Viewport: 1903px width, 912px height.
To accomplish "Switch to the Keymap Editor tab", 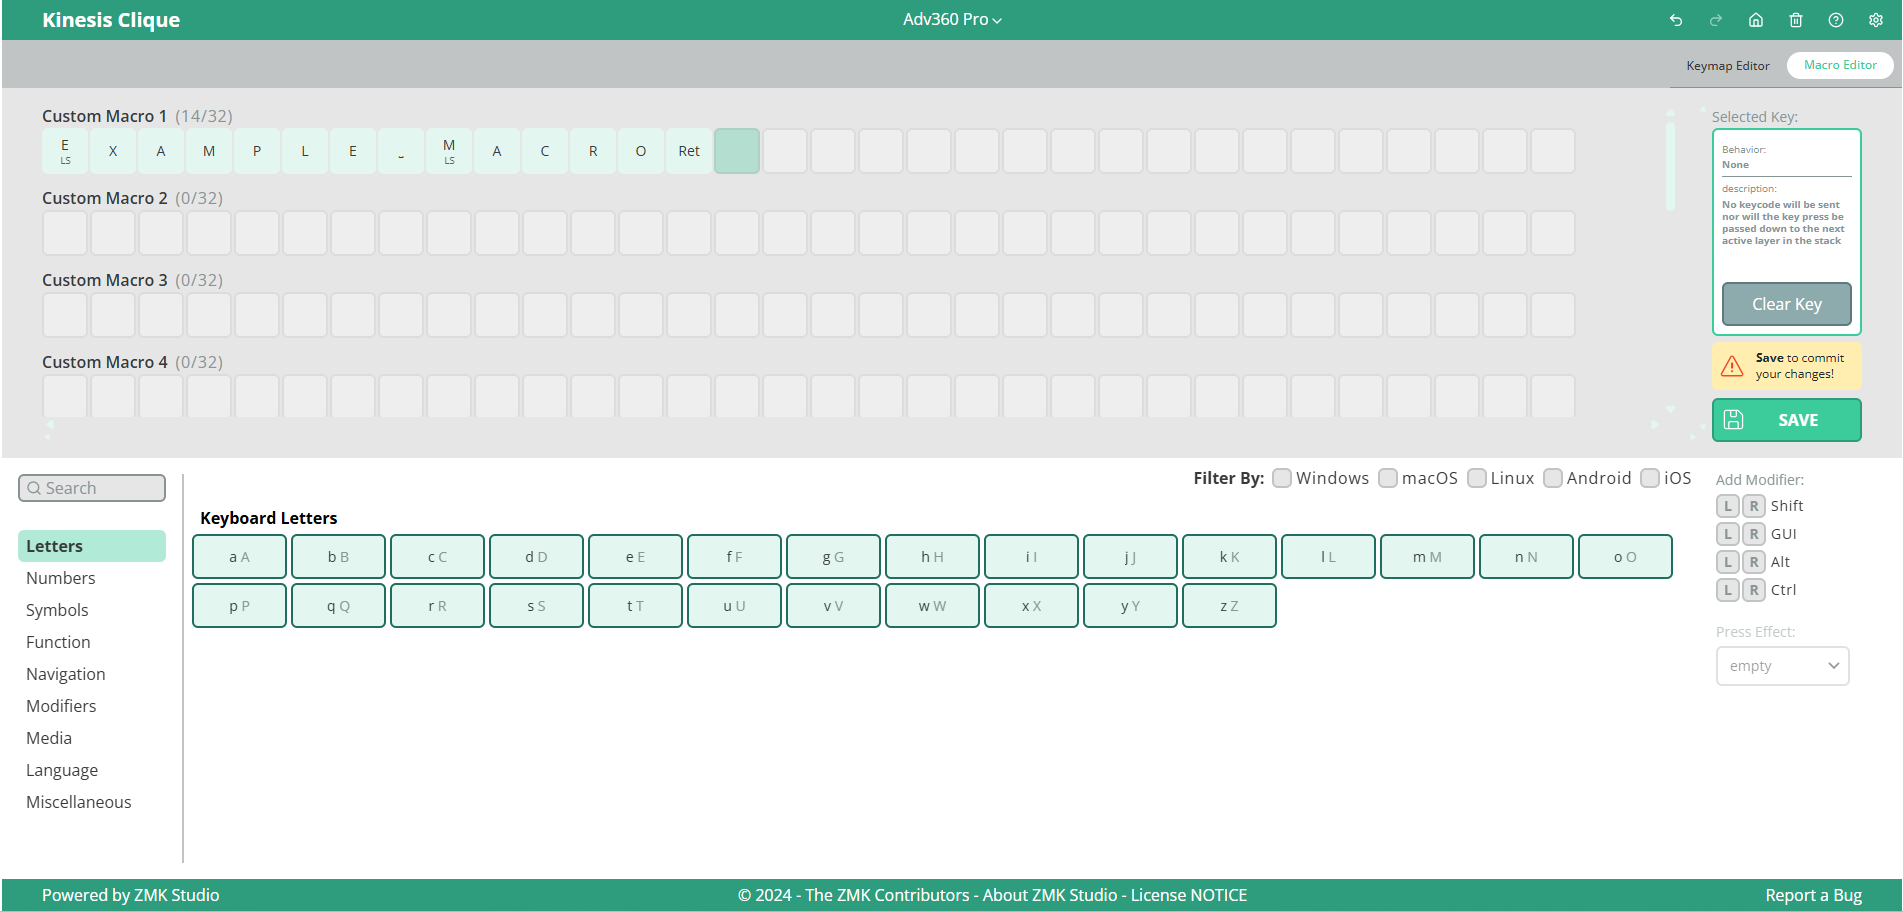I will point(1728,66).
